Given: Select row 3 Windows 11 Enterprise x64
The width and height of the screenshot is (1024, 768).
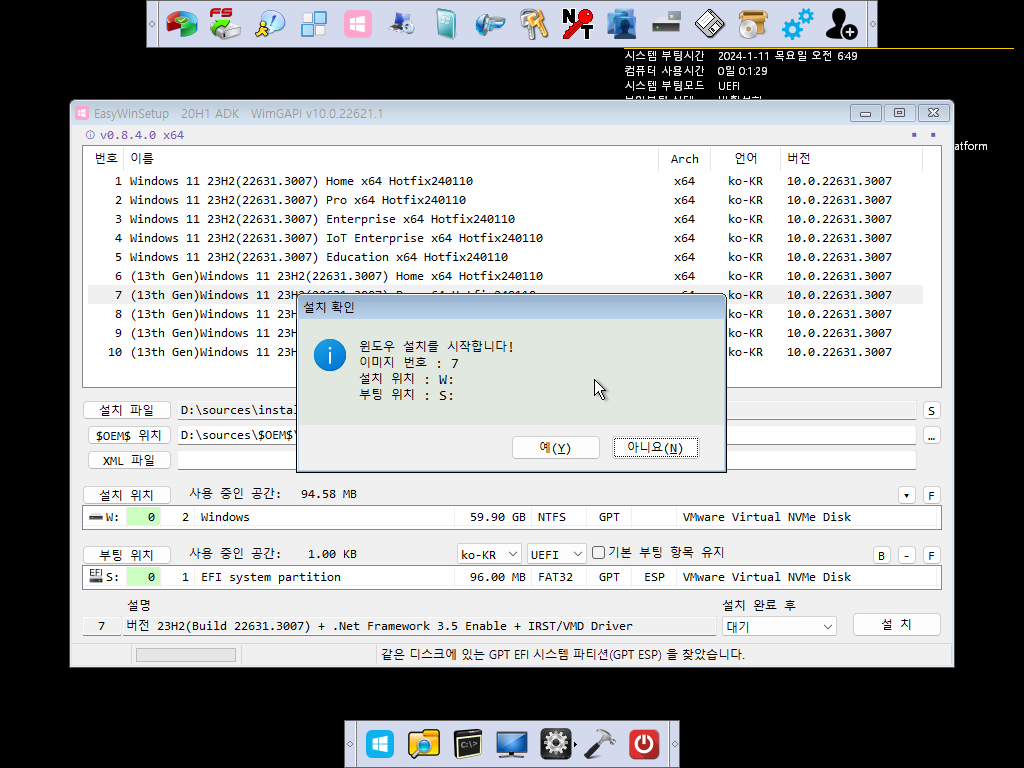Looking at the screenshot, I should click(505, 219).
